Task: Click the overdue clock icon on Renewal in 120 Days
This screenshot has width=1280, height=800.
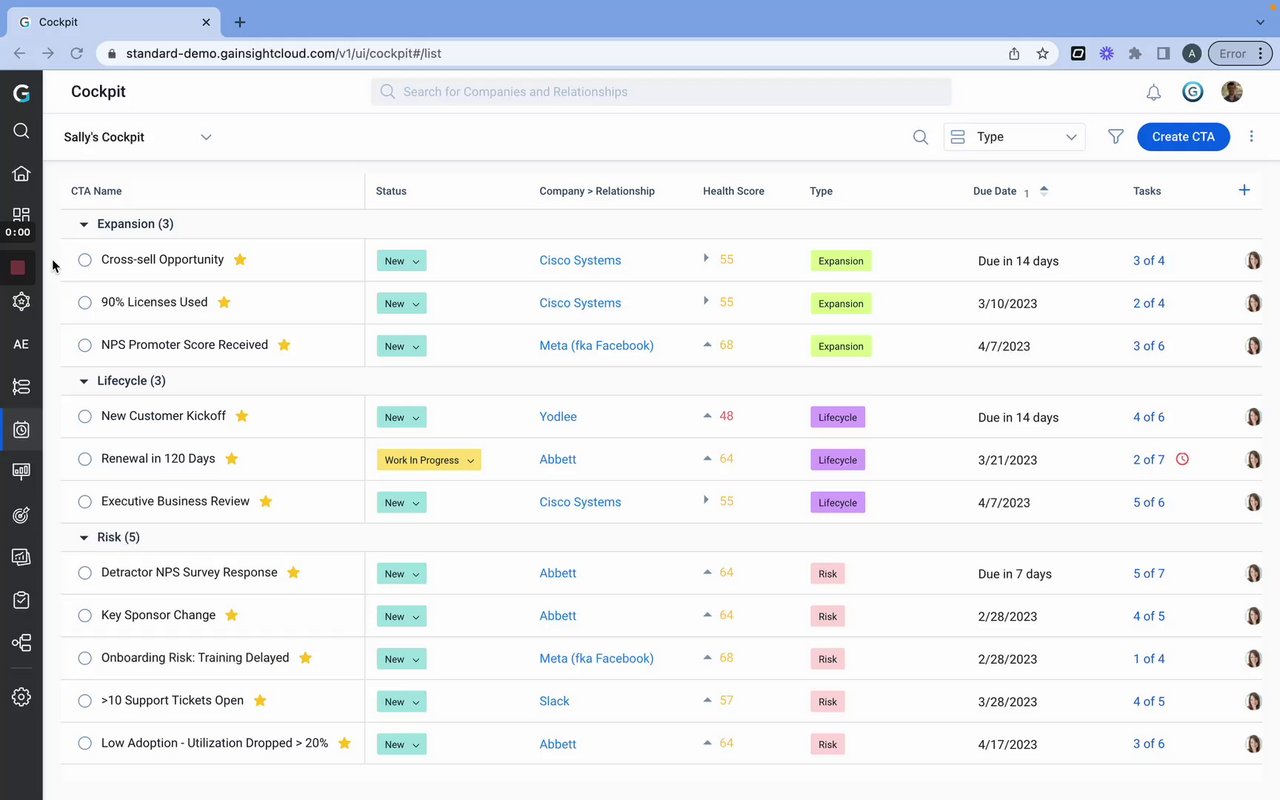Action: [x=1182, y=459]
